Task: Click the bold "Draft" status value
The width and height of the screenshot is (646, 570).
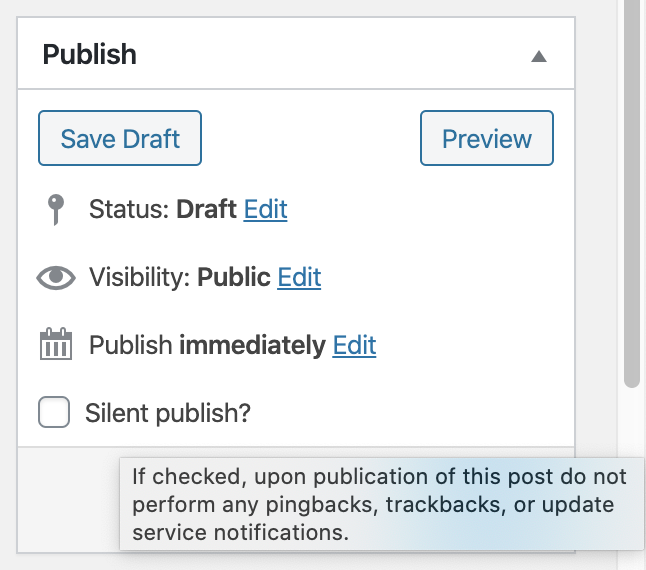Action: coord(207,209)
